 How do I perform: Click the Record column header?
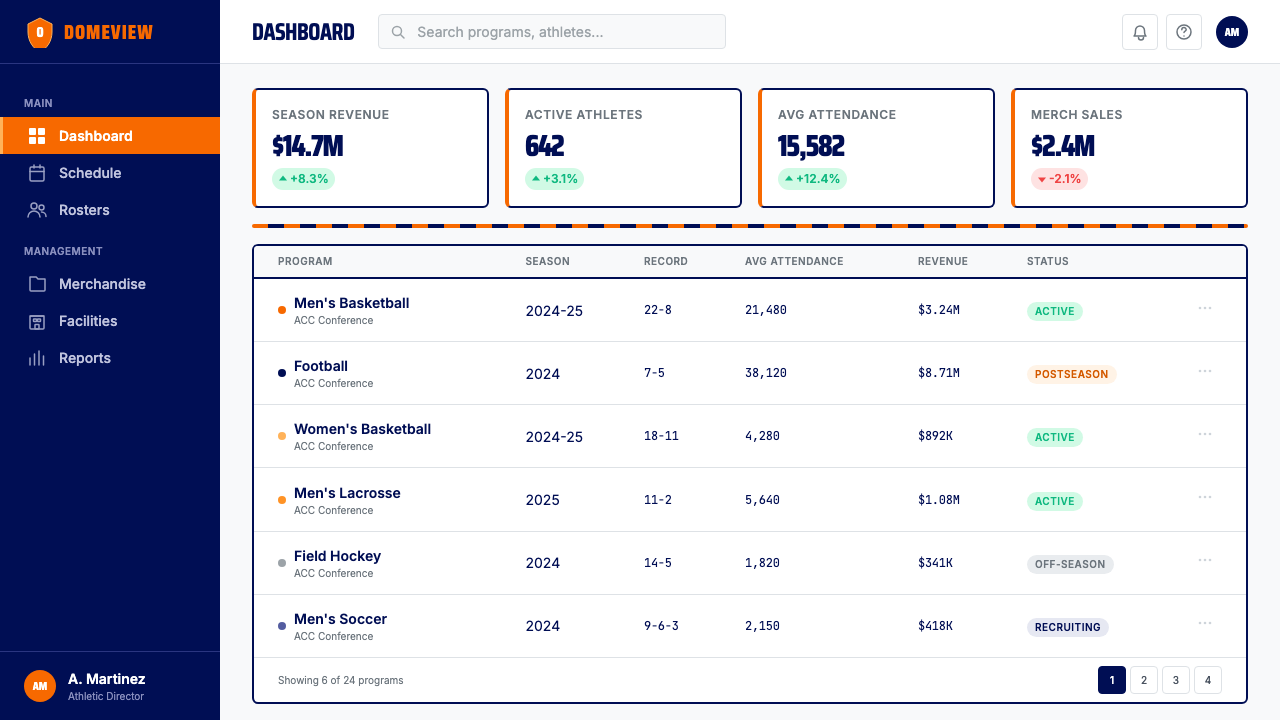[x=666, y=261]
